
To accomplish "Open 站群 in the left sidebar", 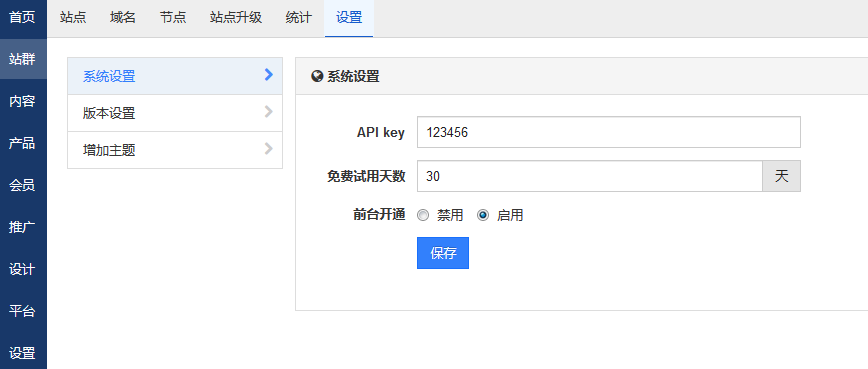I will tap(23, 59).
